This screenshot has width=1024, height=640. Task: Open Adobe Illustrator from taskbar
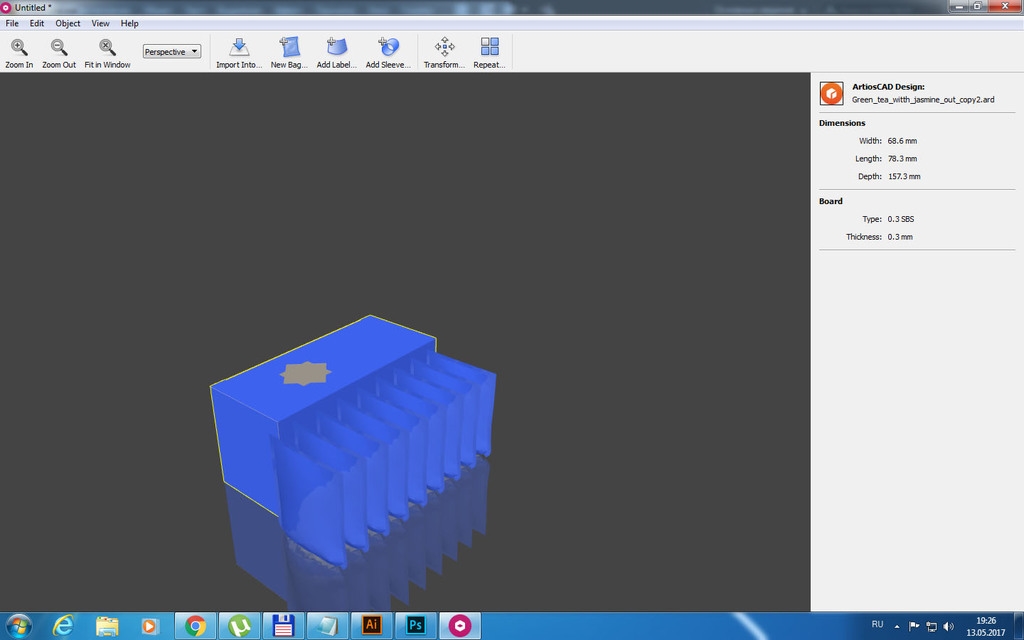(371, 625)
